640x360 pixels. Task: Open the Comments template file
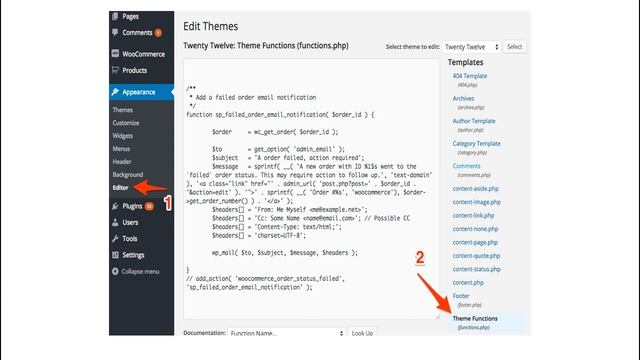[466, 166]
